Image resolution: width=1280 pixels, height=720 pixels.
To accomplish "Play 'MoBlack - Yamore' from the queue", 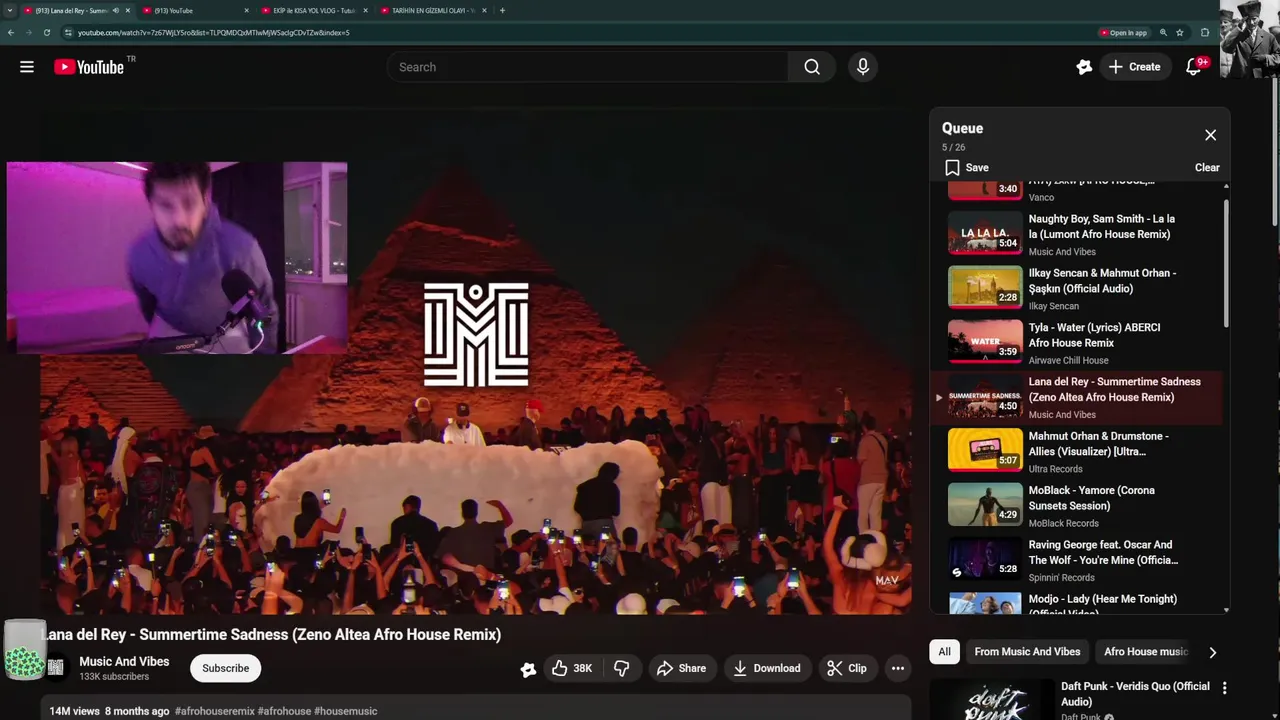I will pyautogui.click(x=1076, y=506).
